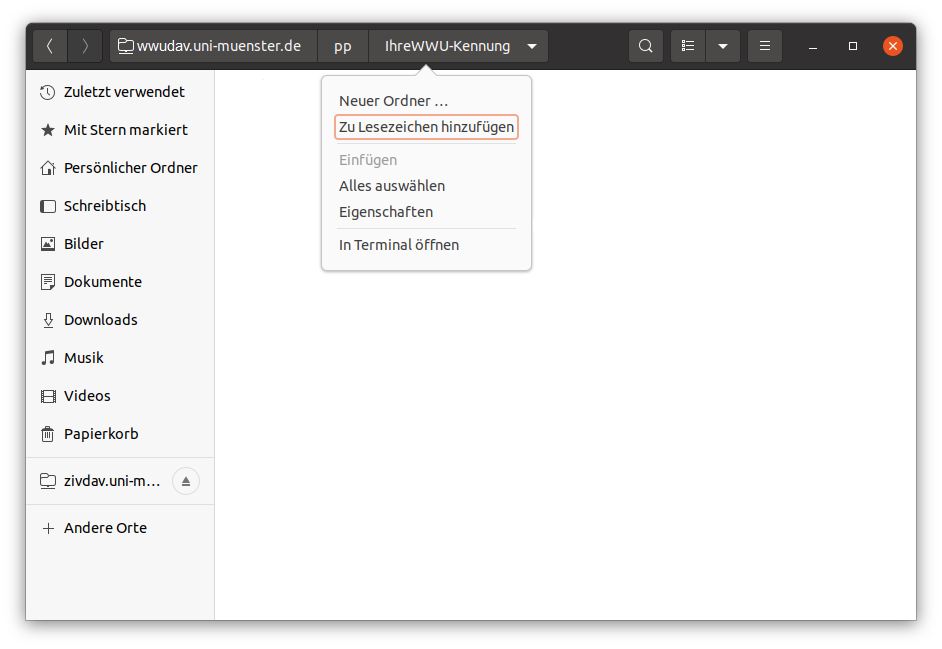Viewport: 942px width, 649px height.
Task: Choose Zu Lesezeichen hinzufügen
Action: click(x=426, y=127)
